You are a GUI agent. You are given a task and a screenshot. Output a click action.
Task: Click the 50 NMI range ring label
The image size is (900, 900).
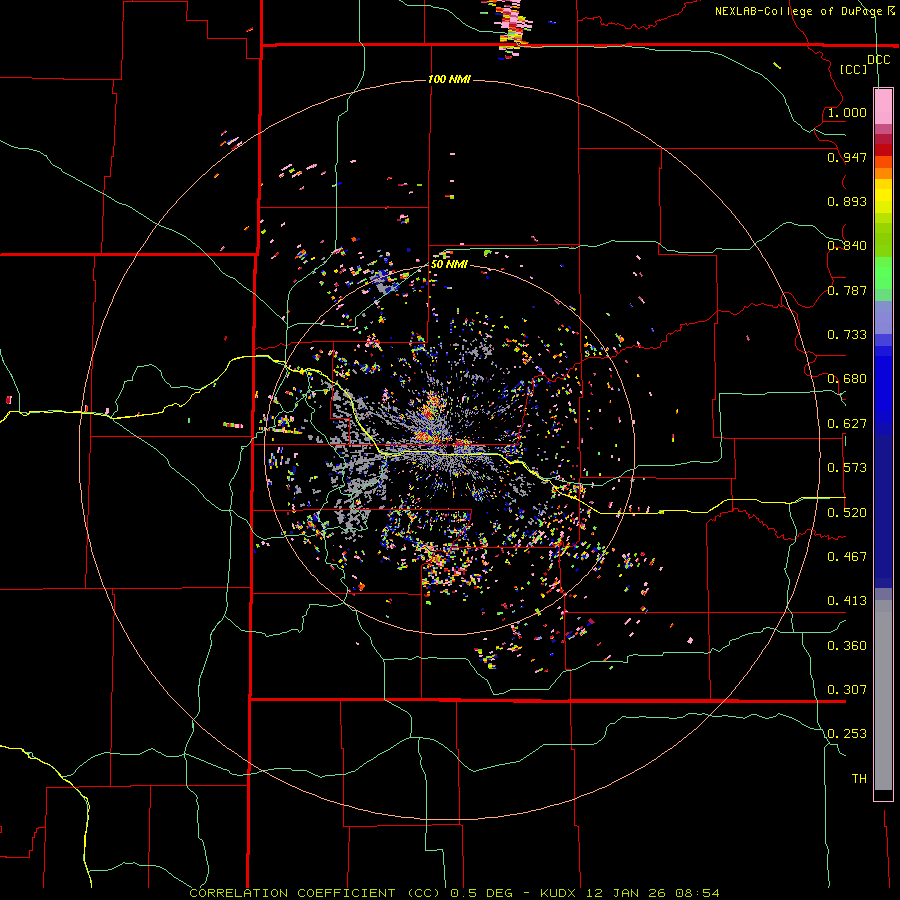pyautogui.click(x=449, y=264)
